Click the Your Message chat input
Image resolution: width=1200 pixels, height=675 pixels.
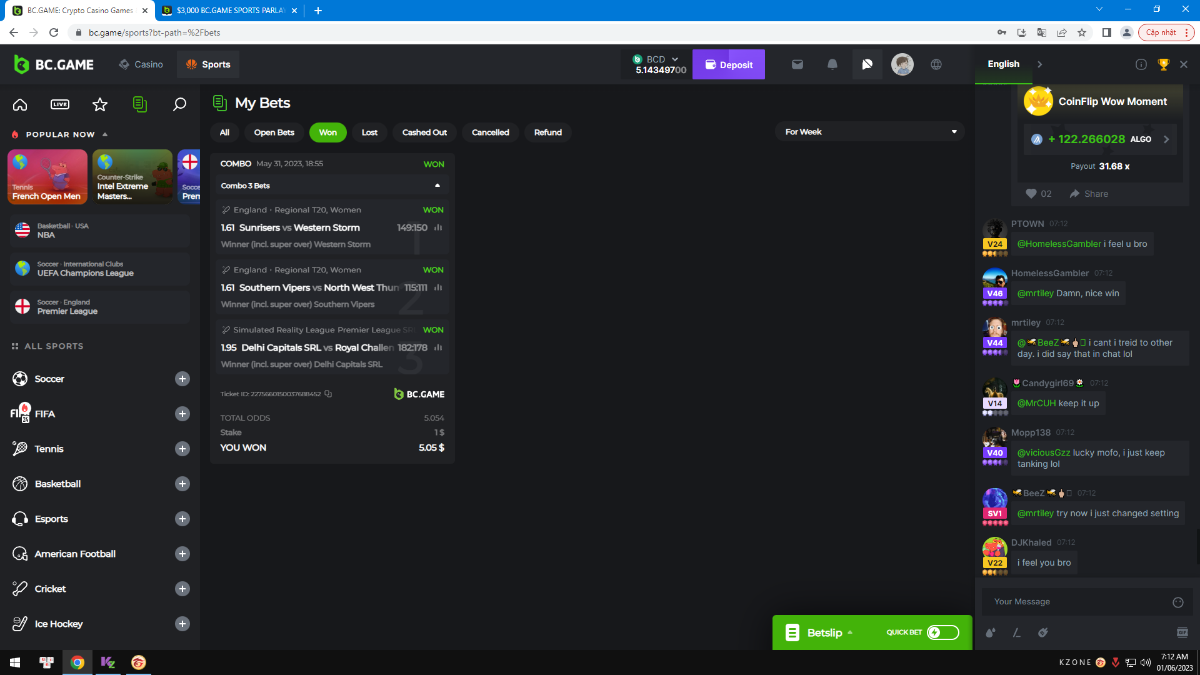click(1075, 602)
